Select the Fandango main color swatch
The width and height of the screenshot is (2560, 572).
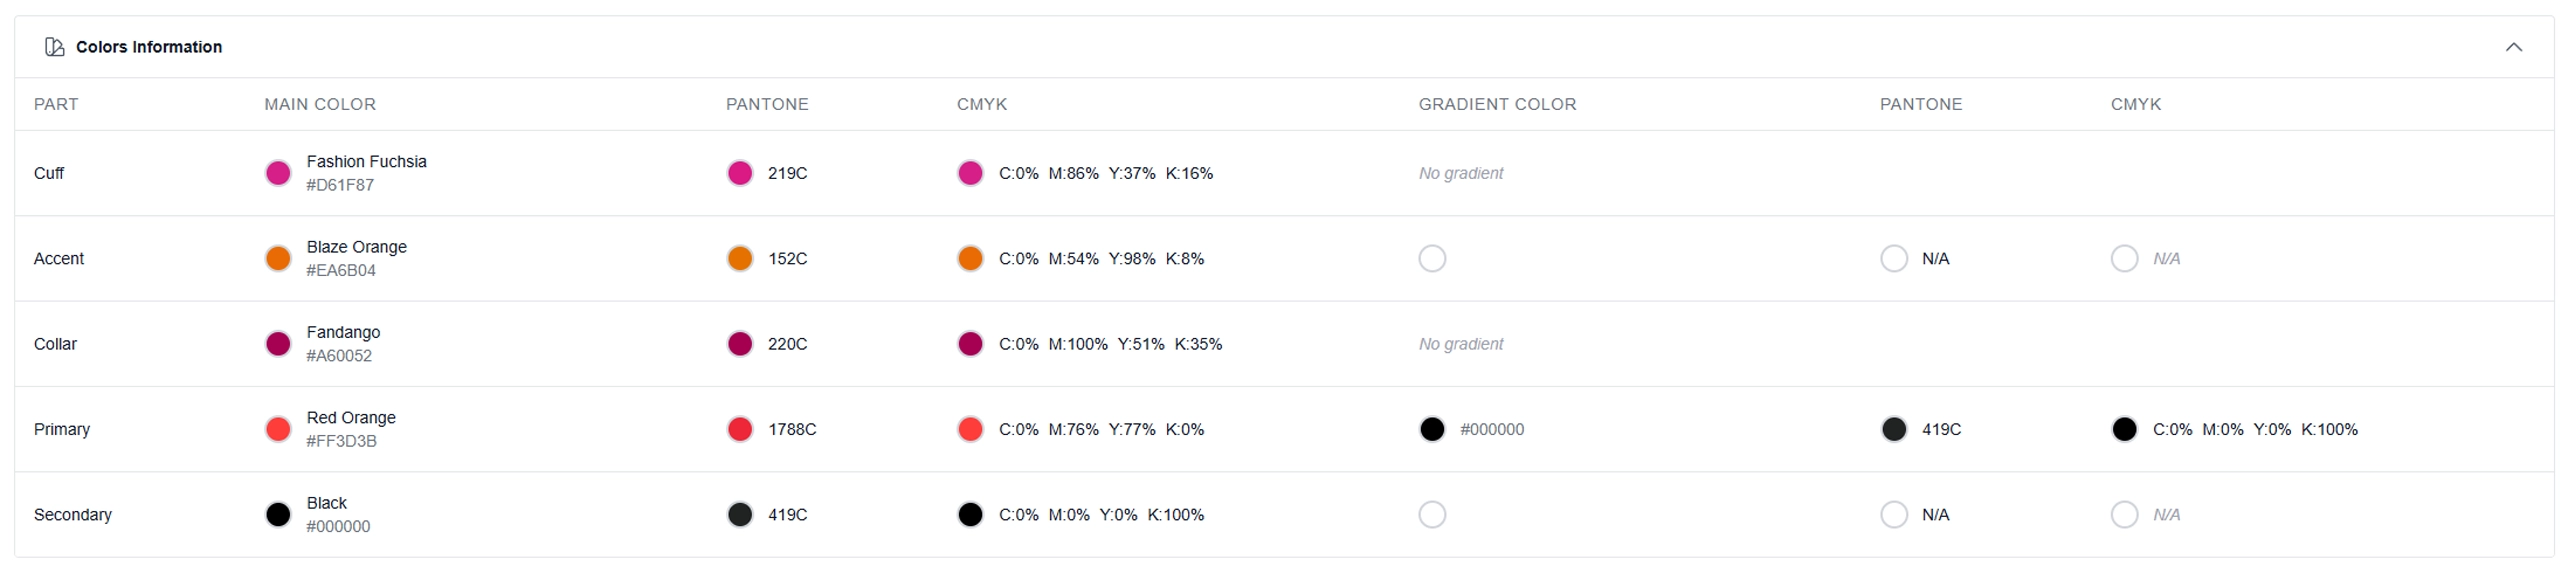(x=278, y=344)
